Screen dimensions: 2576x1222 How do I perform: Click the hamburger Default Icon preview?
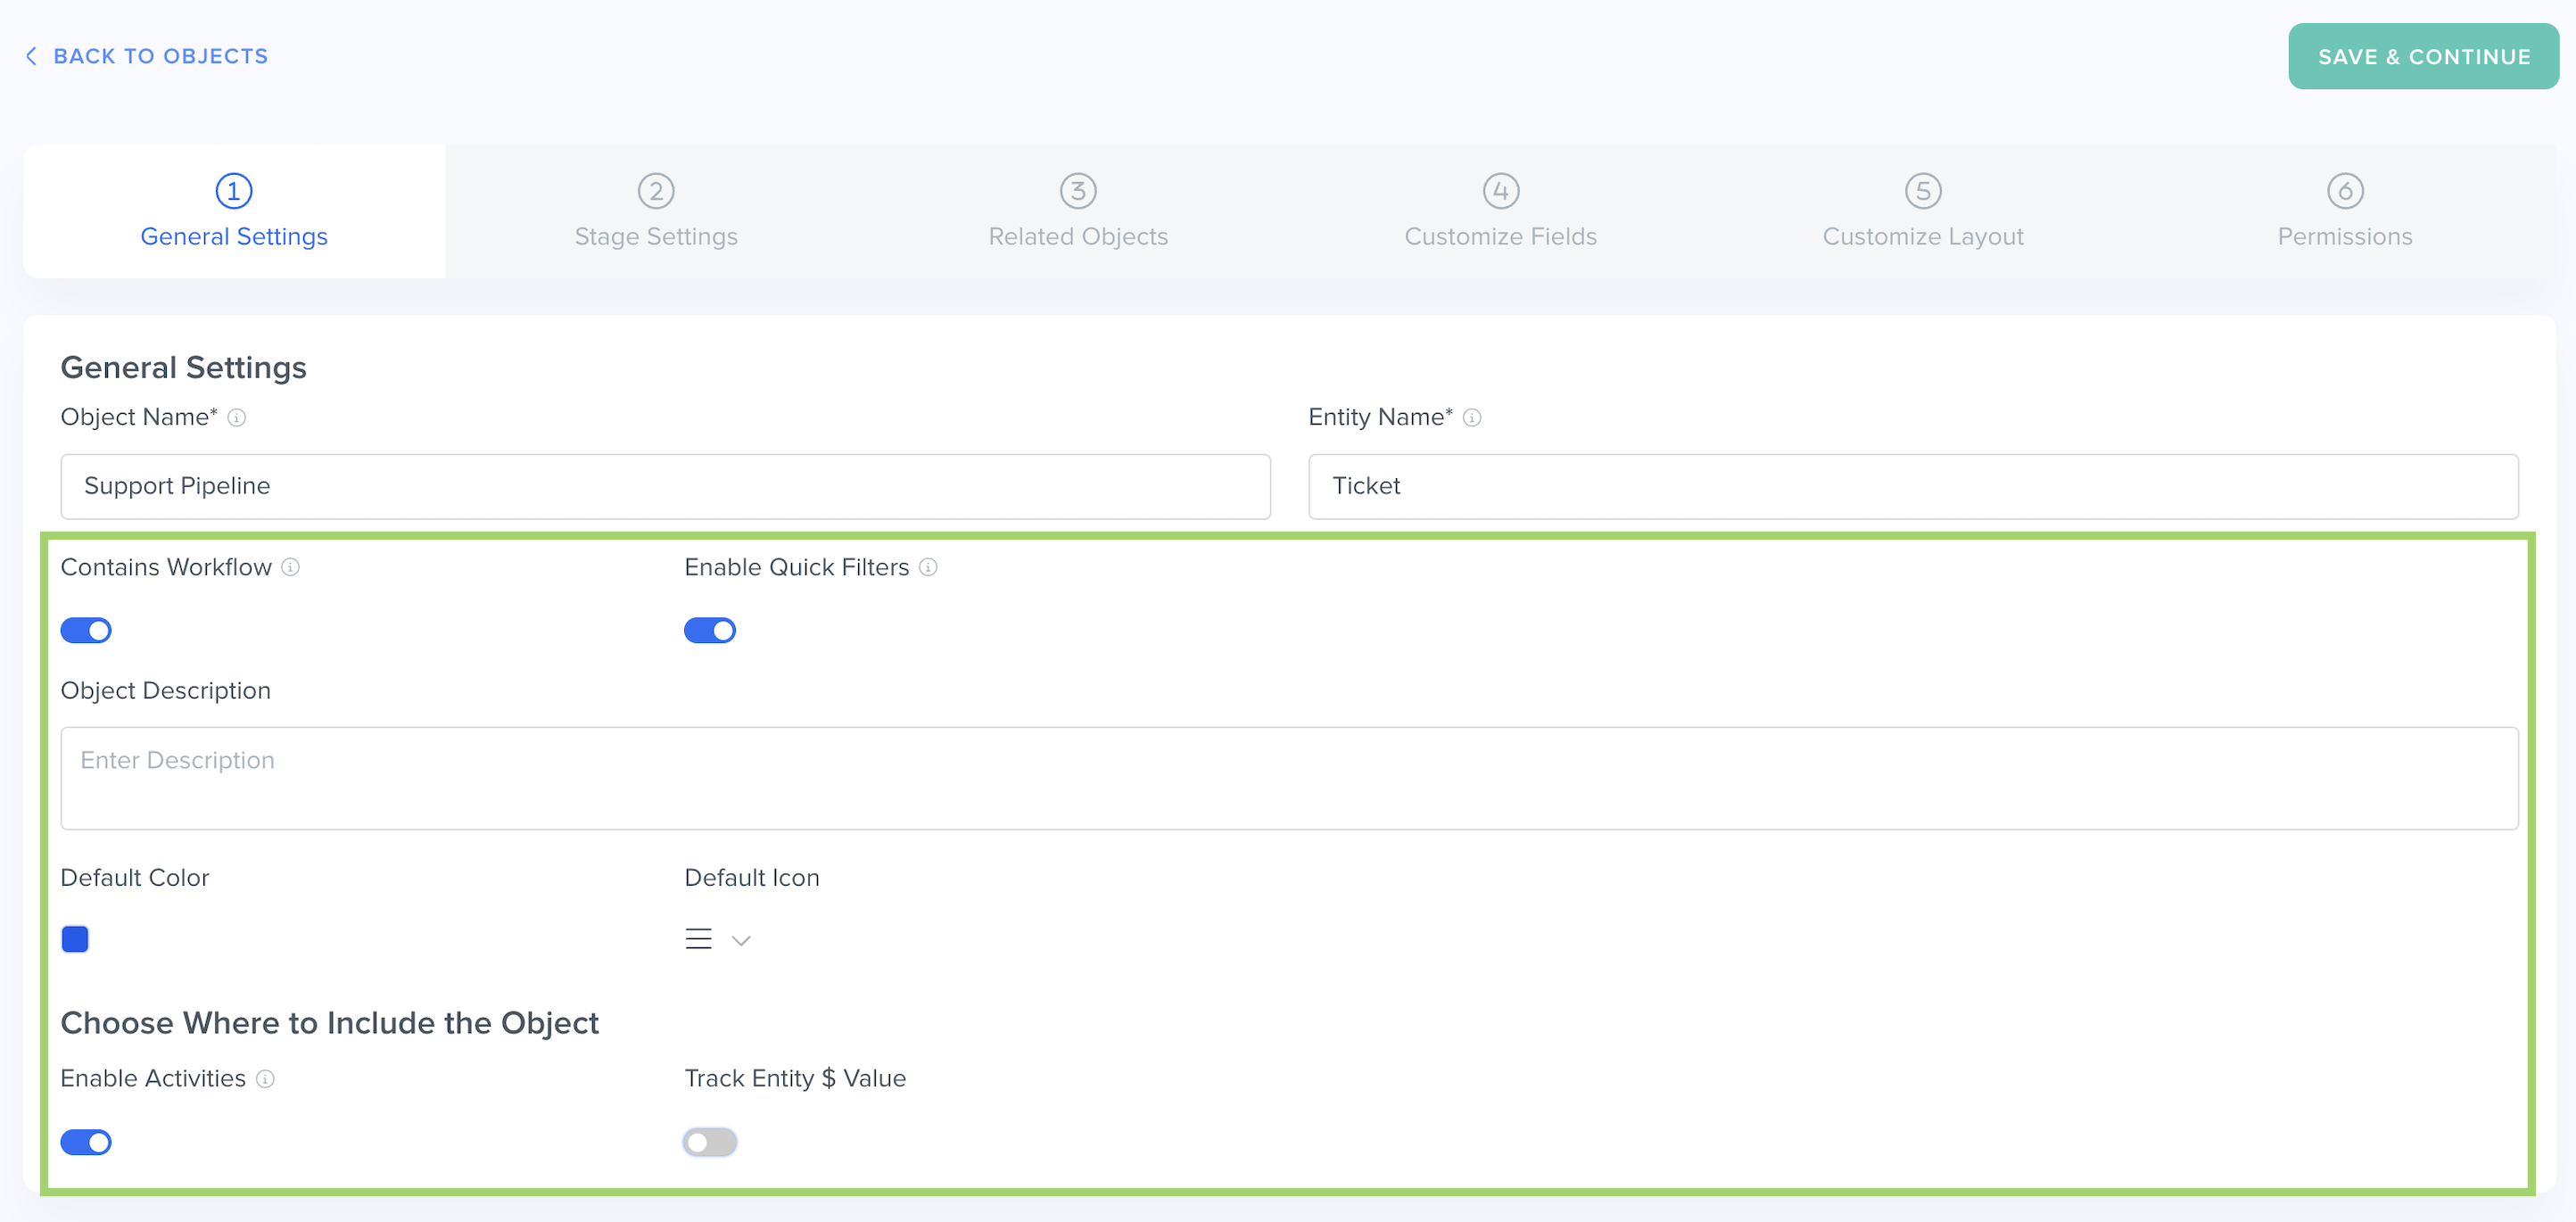698,939
